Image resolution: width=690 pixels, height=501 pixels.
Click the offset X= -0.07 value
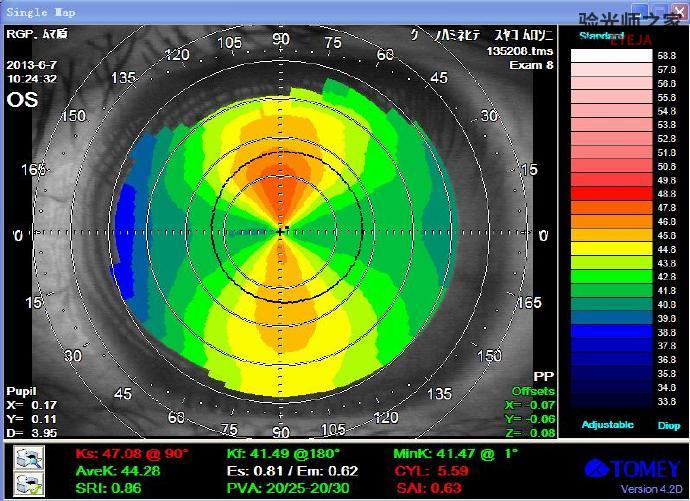tap(530, 405)
